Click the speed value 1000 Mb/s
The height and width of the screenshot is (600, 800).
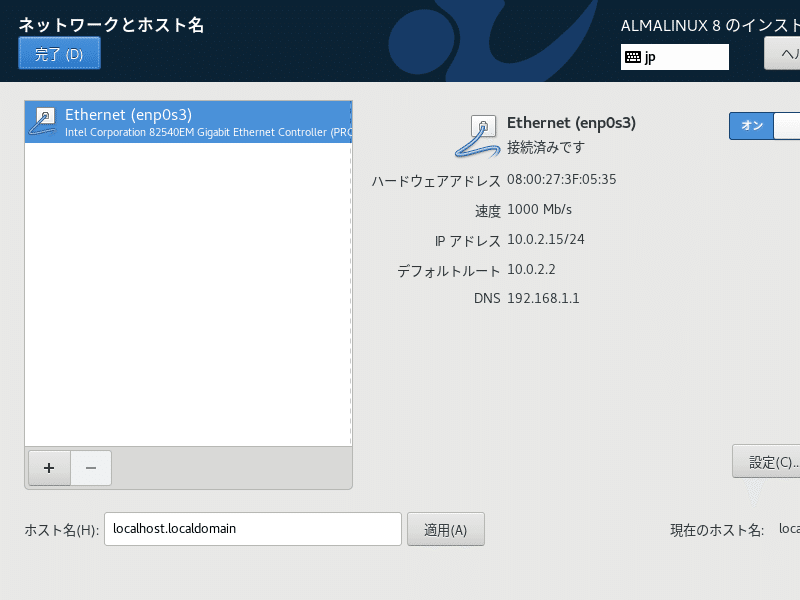coord(539,210)
